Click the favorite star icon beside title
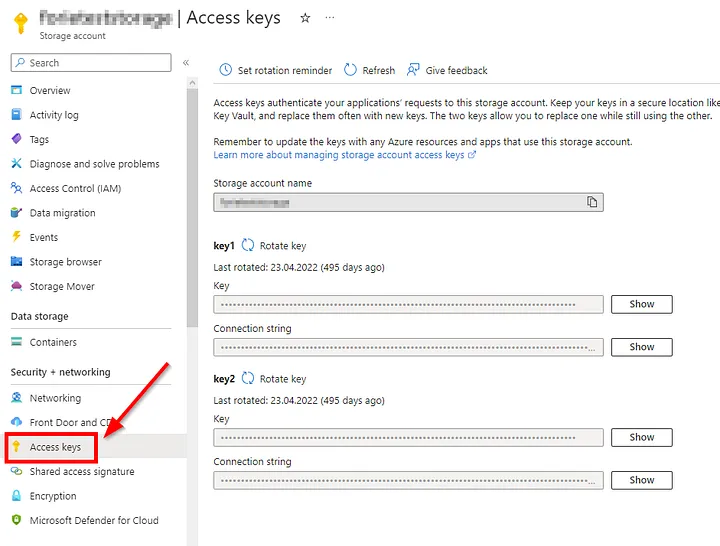The height and width of the screenshot is (546, 720). 305,18
